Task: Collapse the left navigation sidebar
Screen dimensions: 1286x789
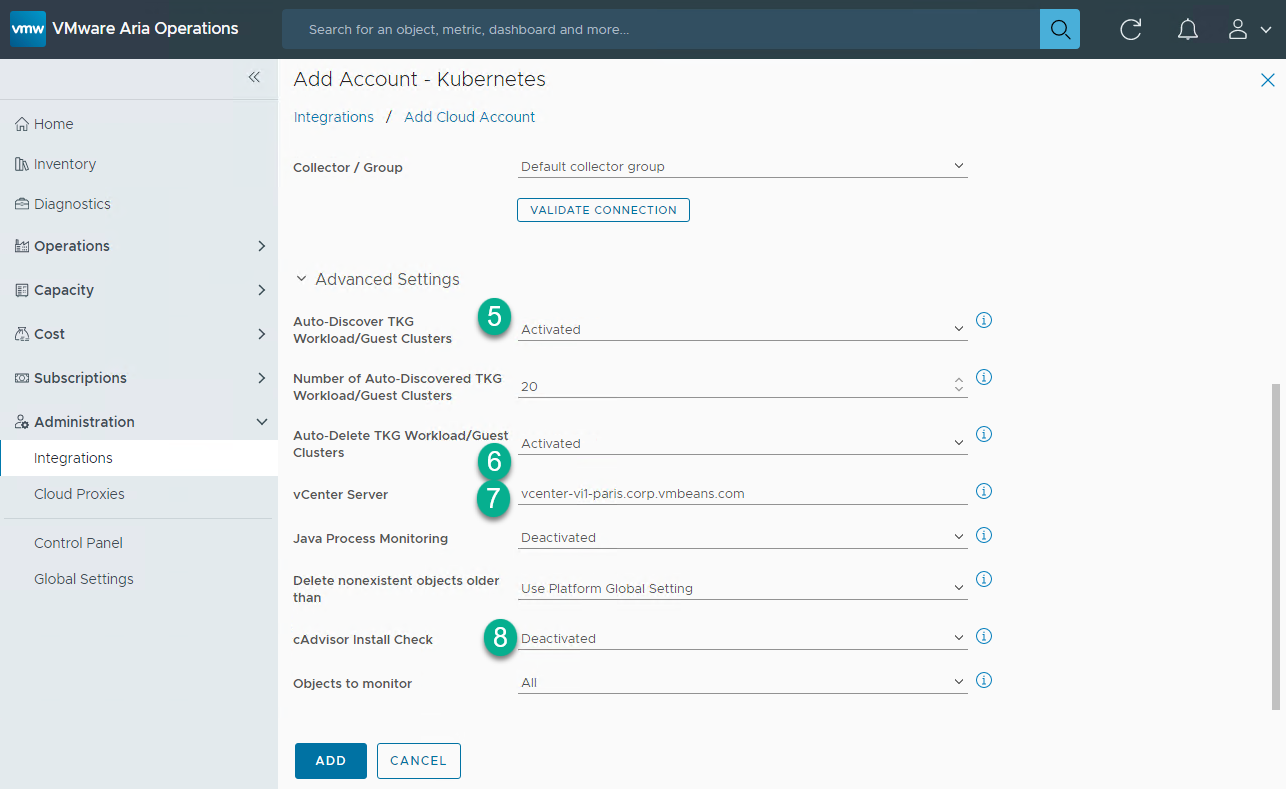Action: point(254,78)
